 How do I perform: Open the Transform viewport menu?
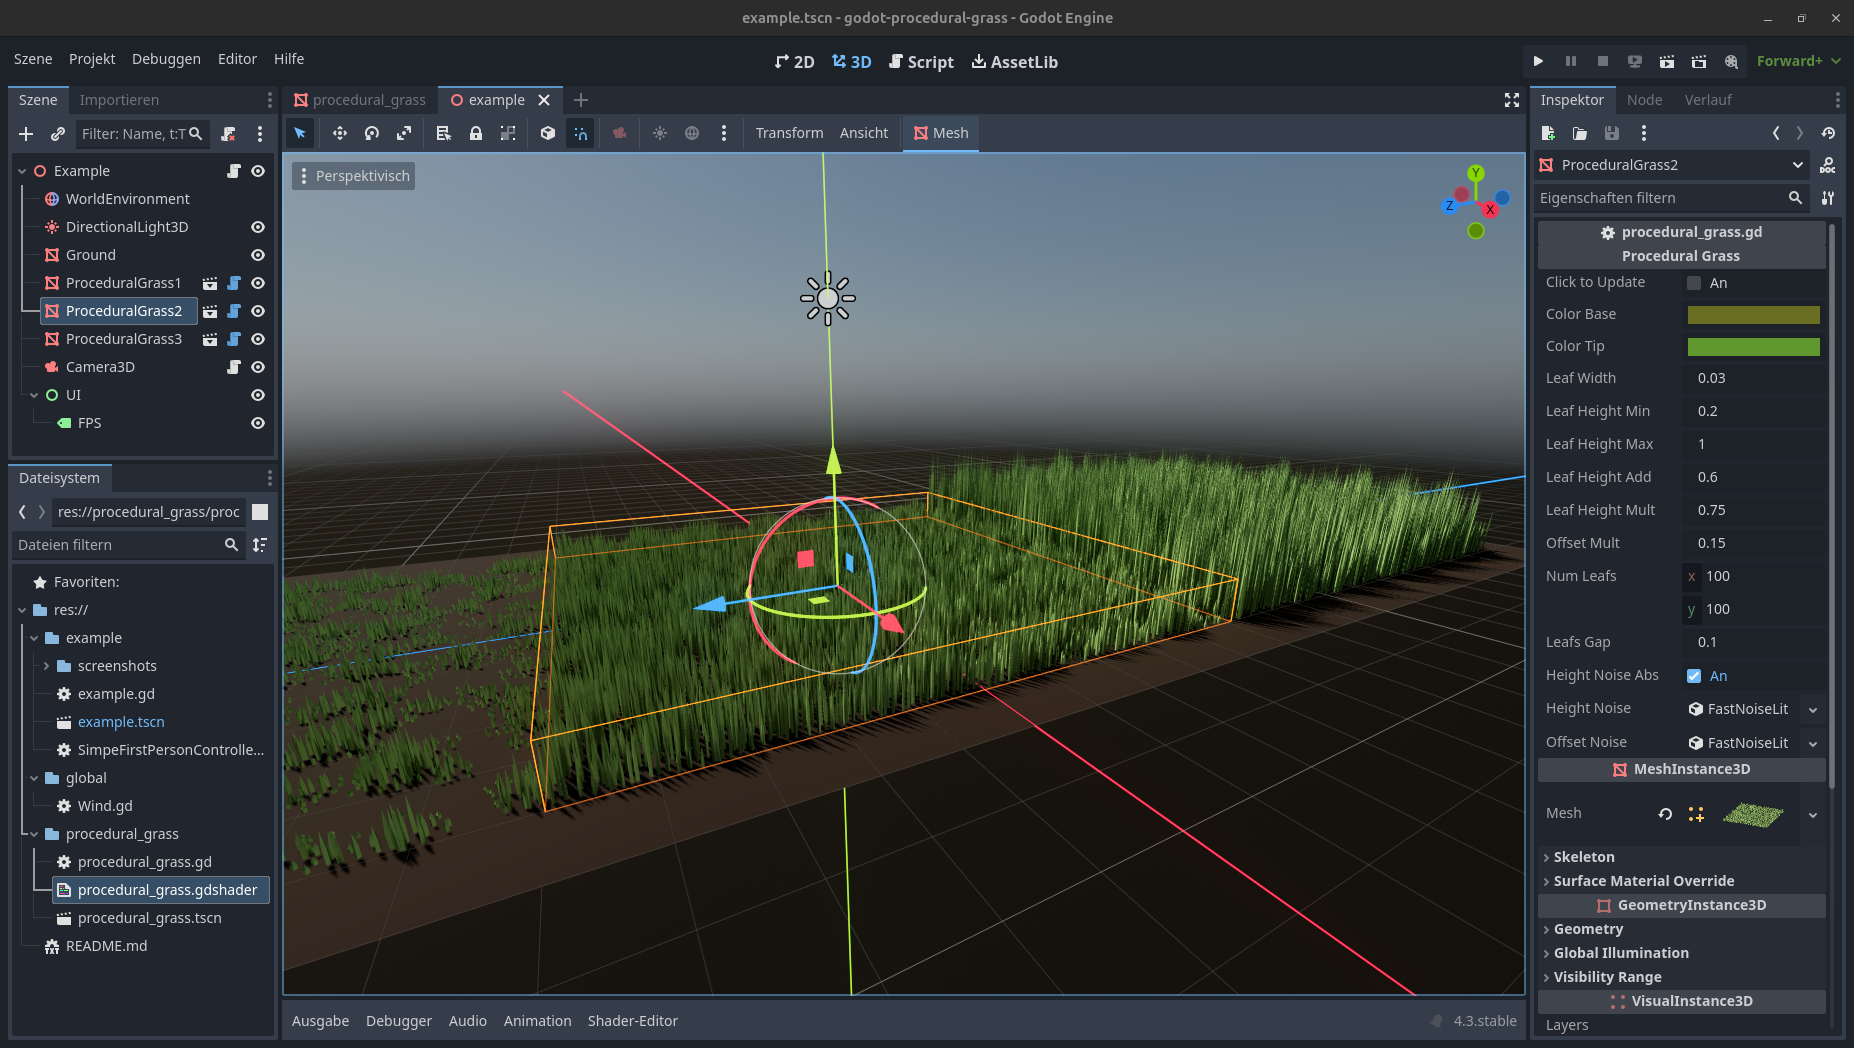pos(789,133)
